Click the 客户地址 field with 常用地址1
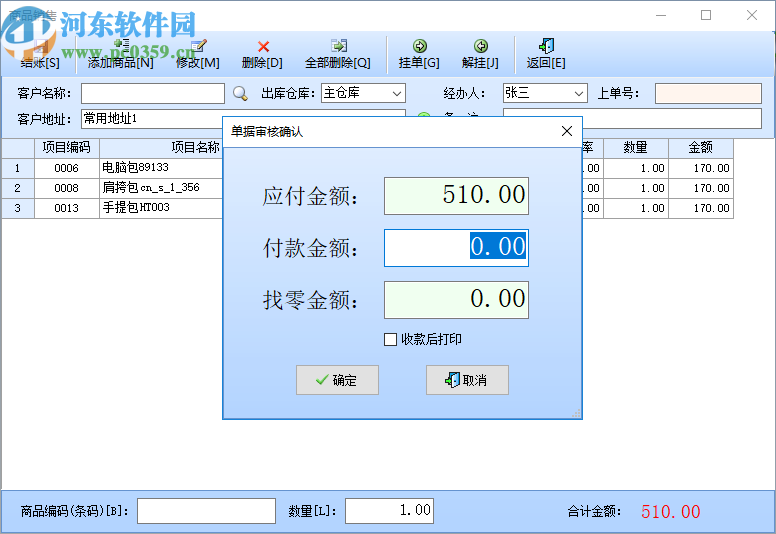Screen dimensions: 776x534 tap(152, 119)
